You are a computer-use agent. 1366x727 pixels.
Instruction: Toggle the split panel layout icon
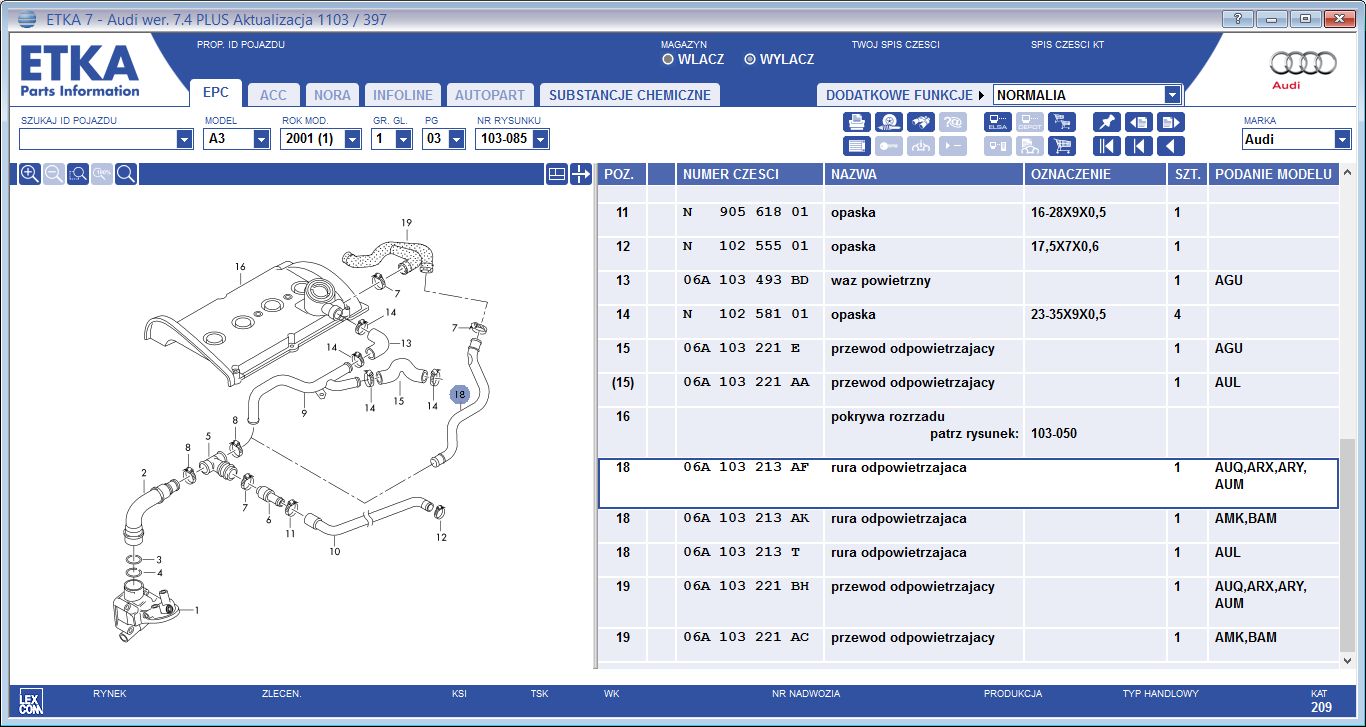[557, 174]
